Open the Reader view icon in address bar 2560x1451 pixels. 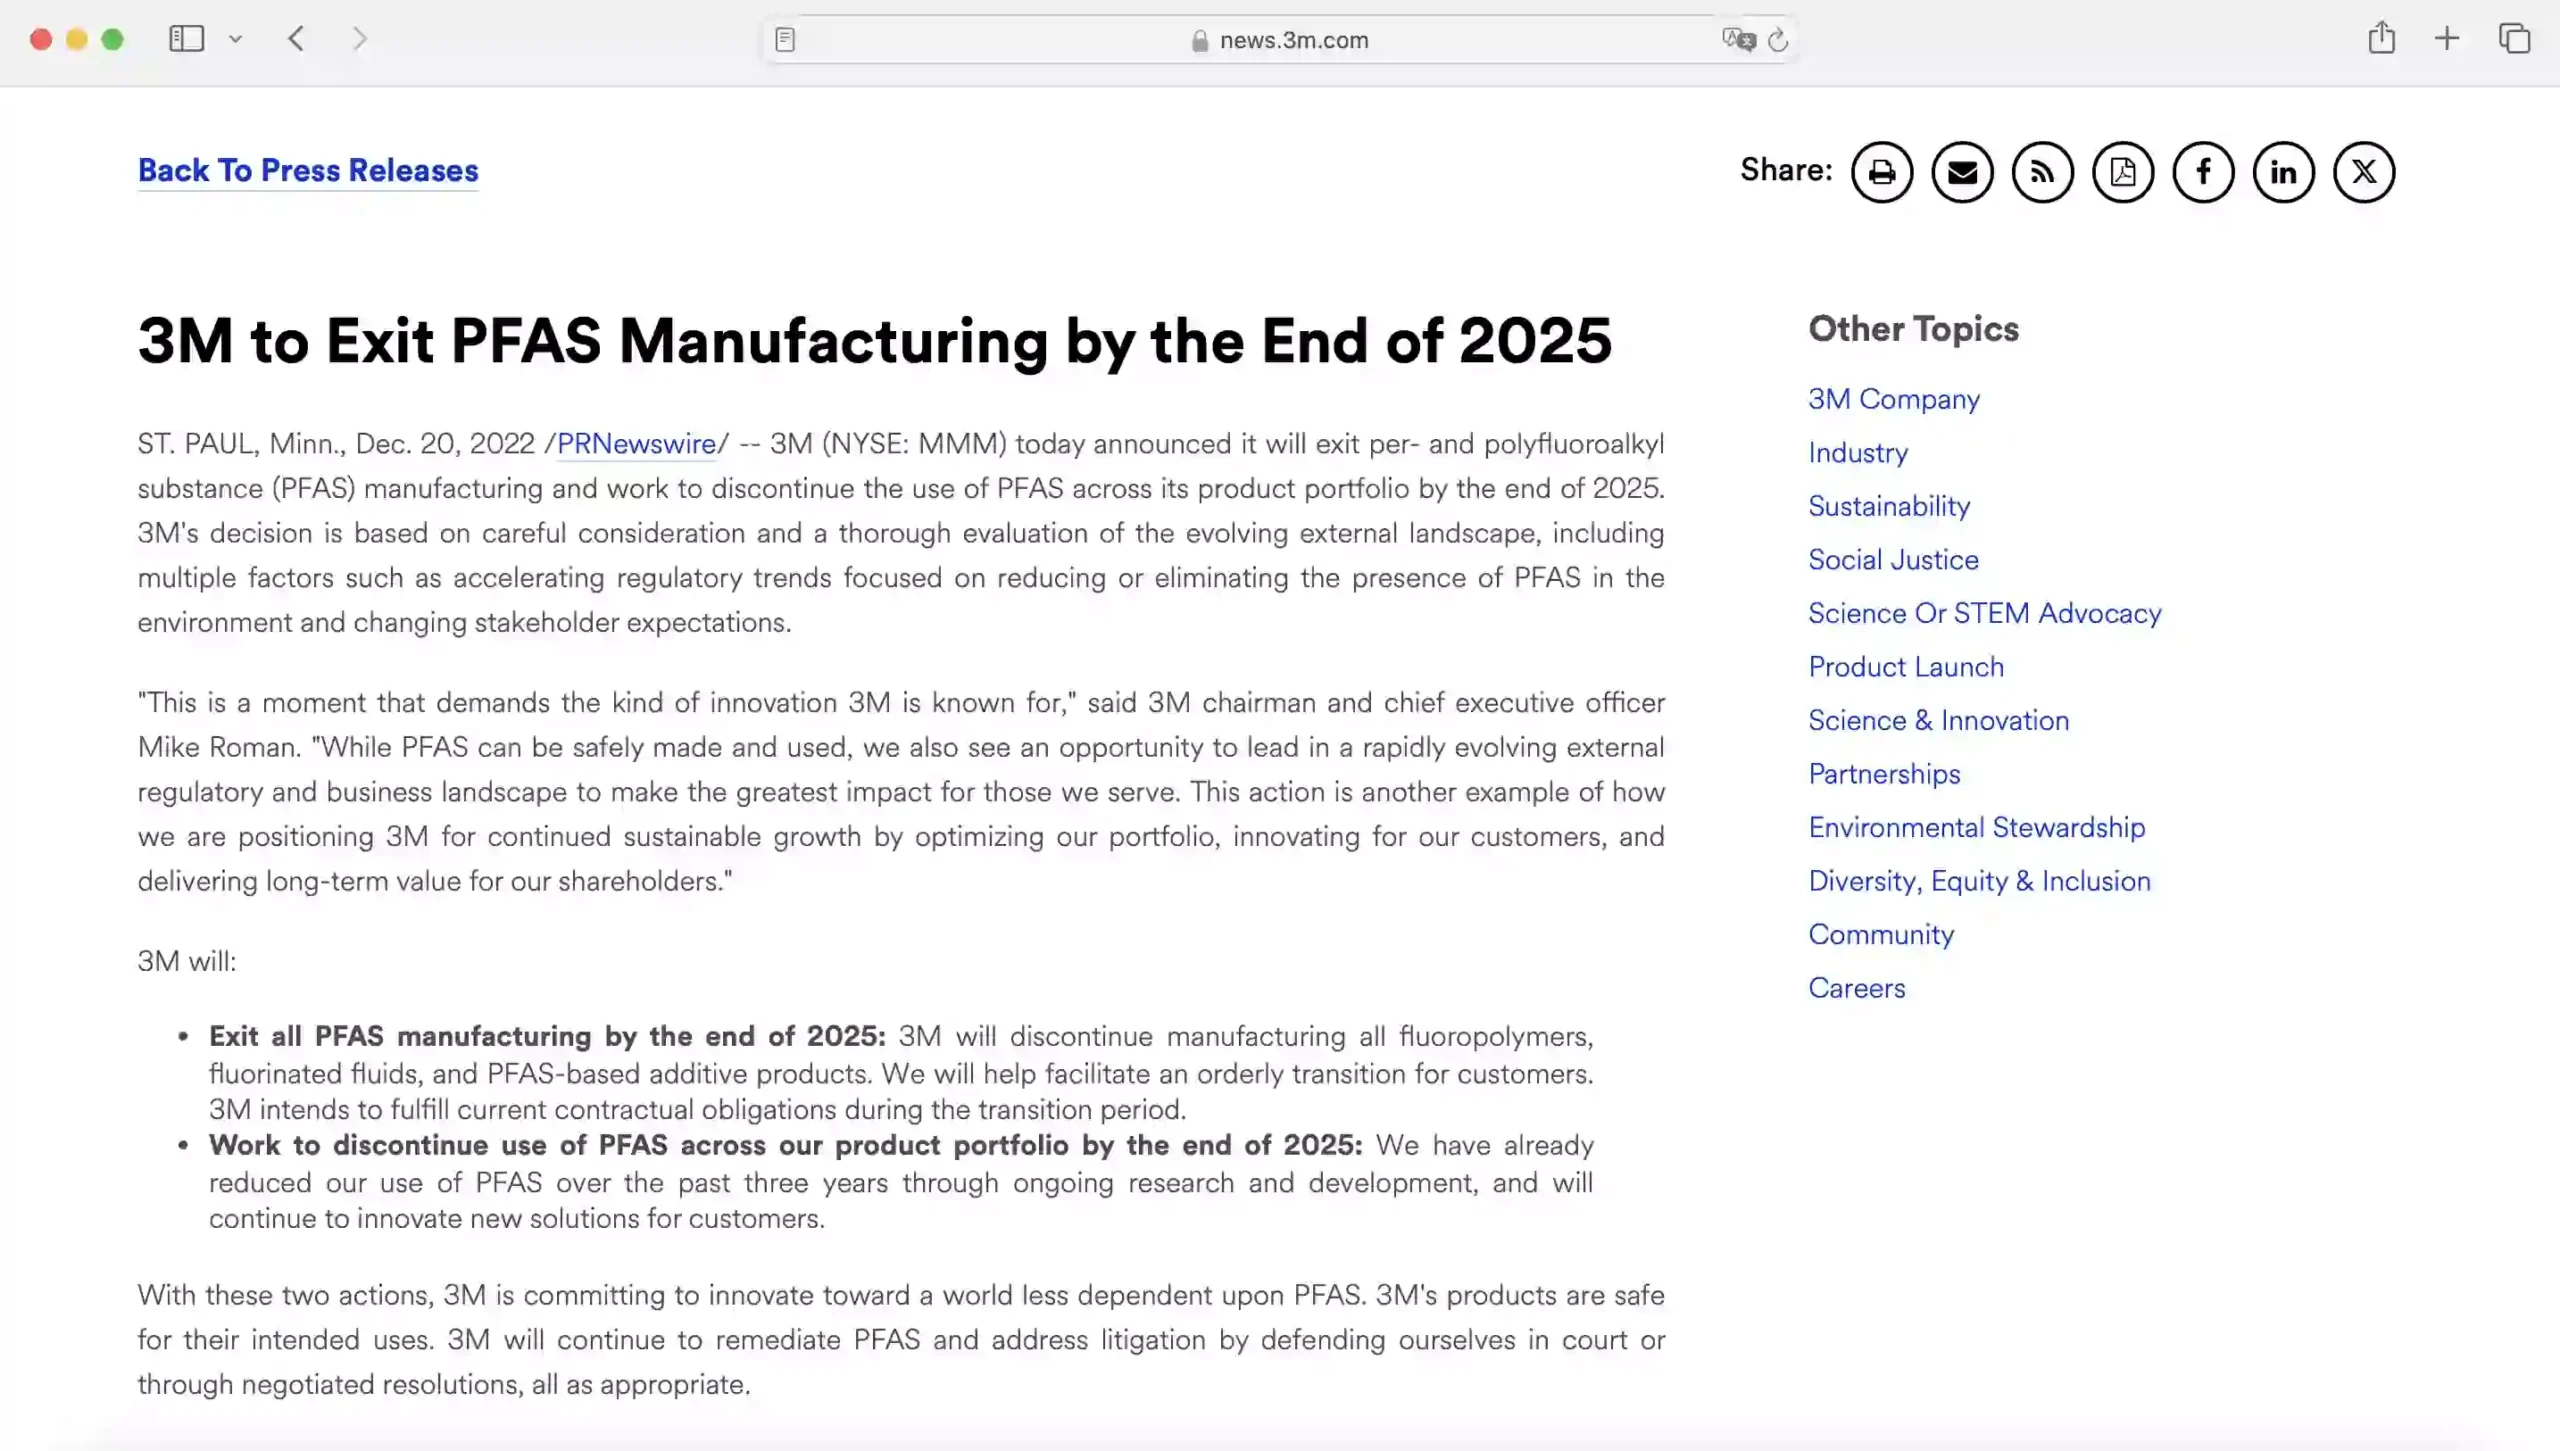tap(785, 40)
